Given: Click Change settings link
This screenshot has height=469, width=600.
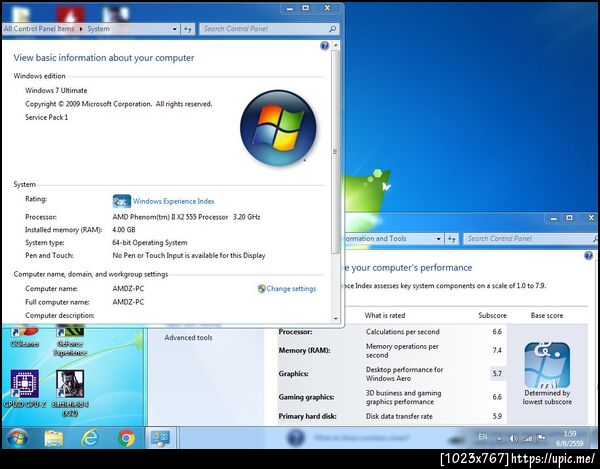Looking at the screenshot, I should 291,289.
